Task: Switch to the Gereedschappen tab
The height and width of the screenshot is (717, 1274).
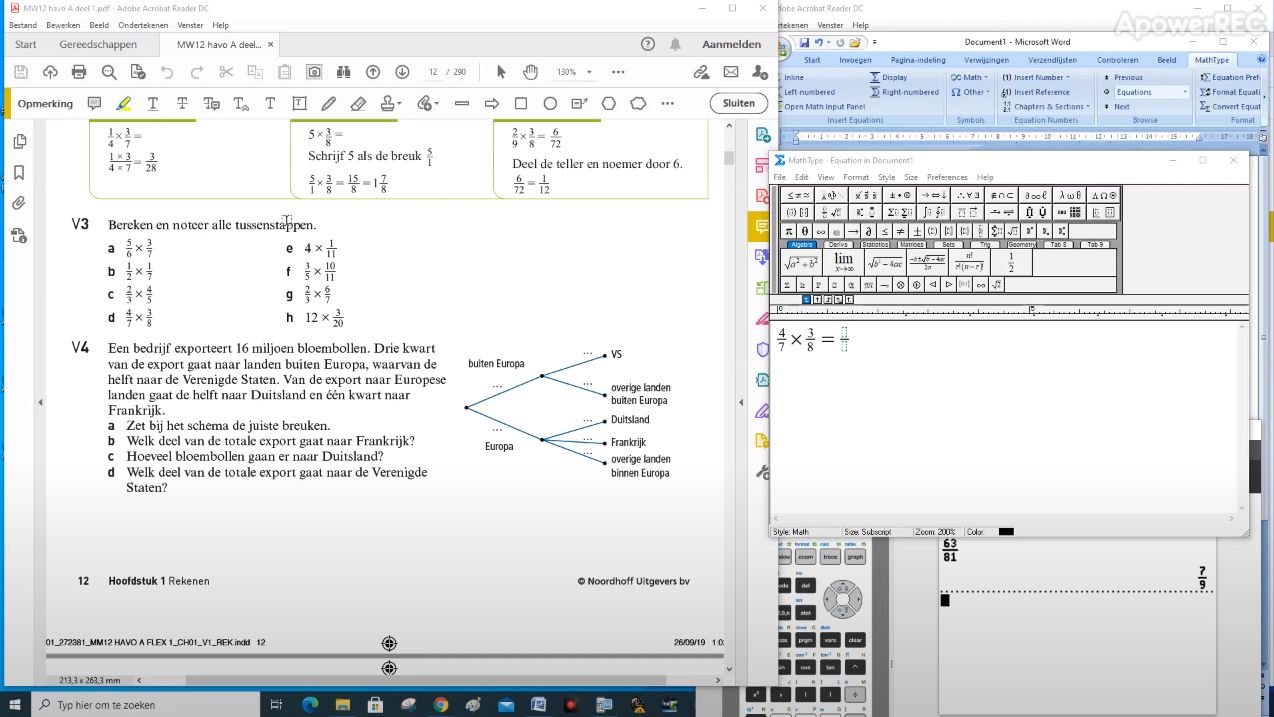Action: point(98,44)
